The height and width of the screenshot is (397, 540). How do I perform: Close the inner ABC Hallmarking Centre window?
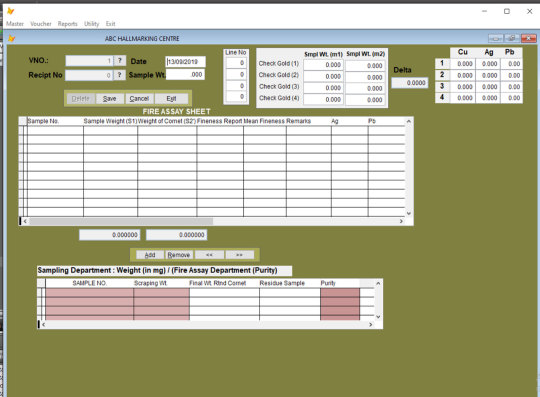[x=529, y=38]
